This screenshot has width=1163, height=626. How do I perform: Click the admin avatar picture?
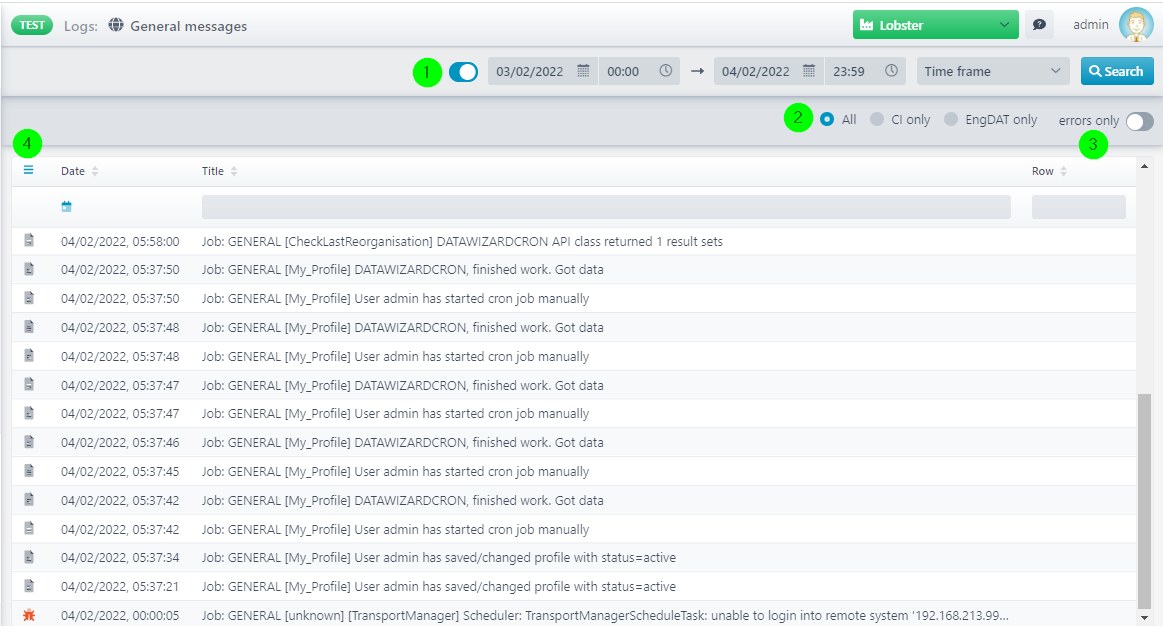1135,25
